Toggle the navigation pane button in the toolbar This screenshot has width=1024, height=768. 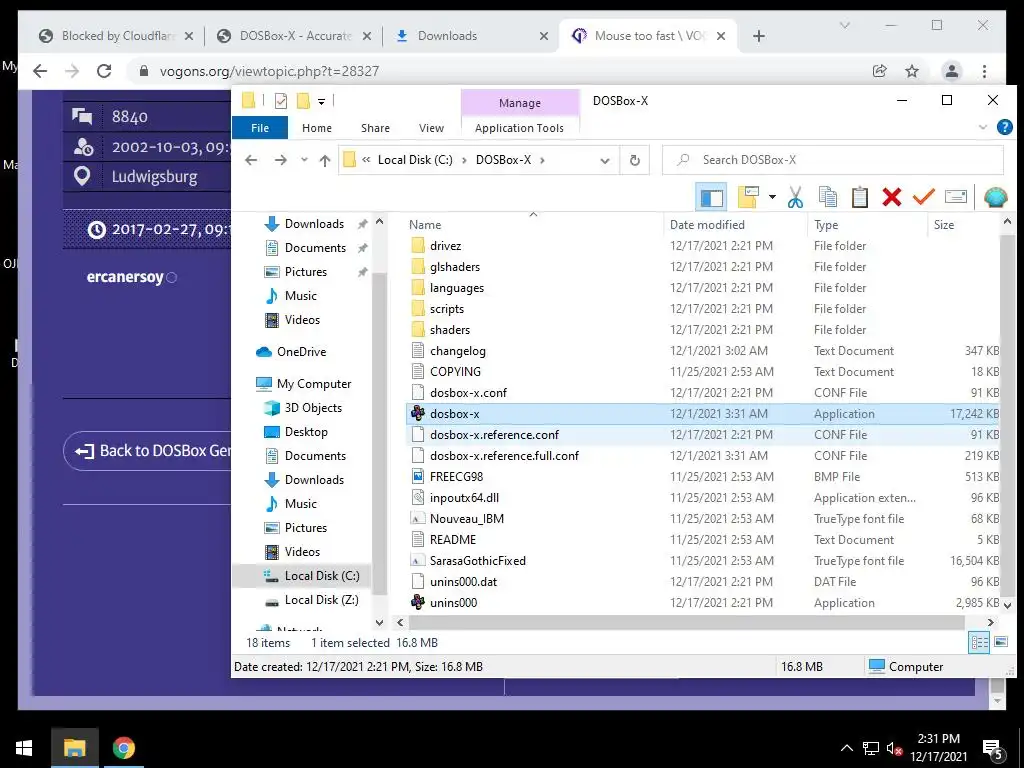[x=711, y=197]
